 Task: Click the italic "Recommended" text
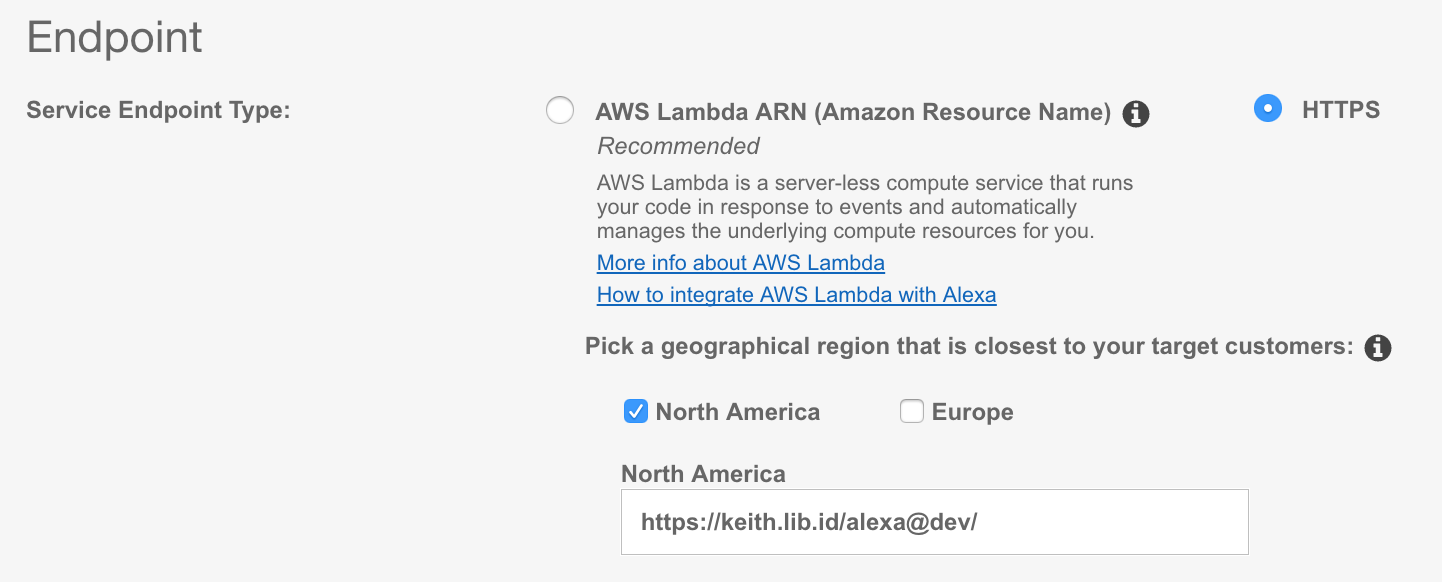pyautogui.click(x=678, y=146)
